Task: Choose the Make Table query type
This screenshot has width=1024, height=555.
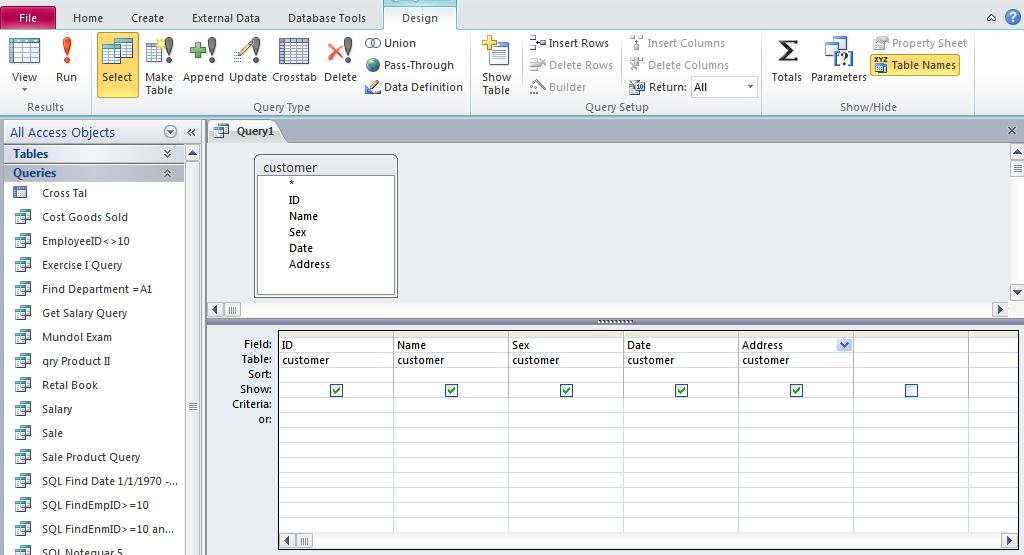Action: click(x=159, y=65)
